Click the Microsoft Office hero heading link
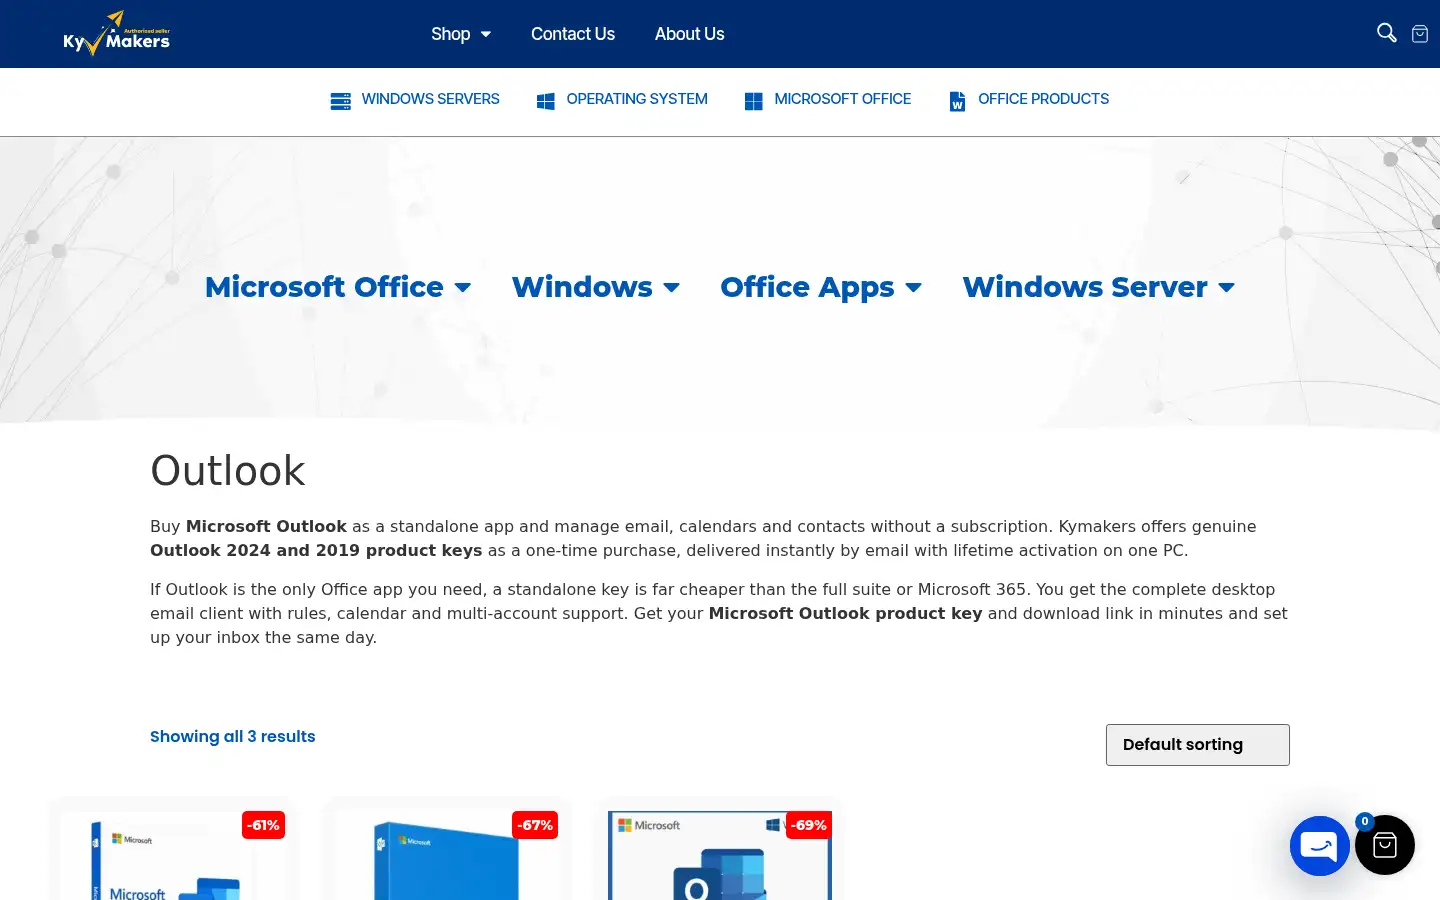The image size is (1440, 900). [324, 287]
